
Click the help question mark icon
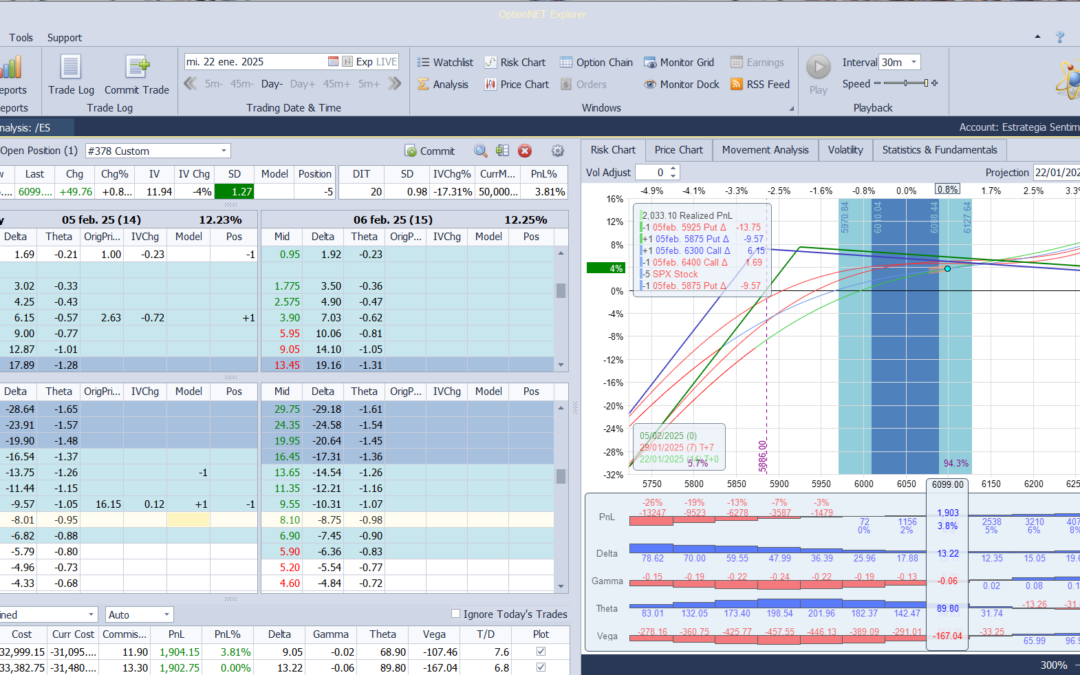coord(1060,37)
